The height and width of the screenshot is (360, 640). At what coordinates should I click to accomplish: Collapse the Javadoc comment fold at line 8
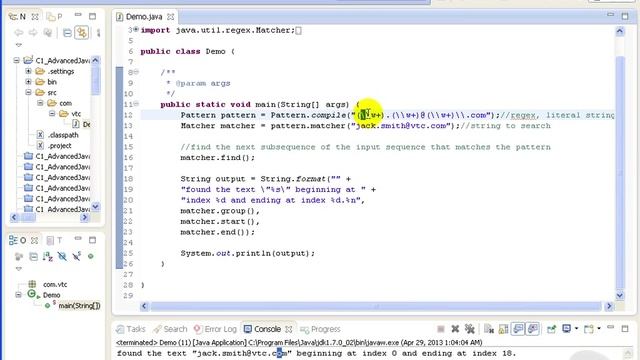[x=136, y=72]
